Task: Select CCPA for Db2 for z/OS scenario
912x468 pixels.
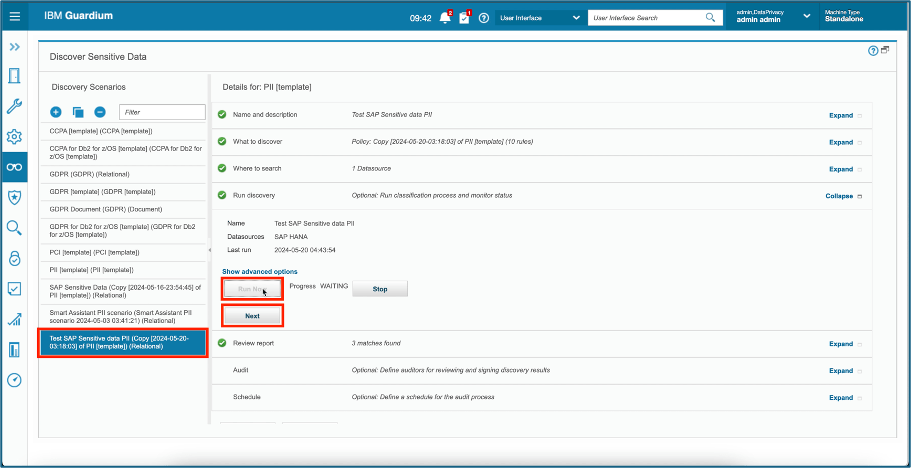Action: [x=123, y=152]
